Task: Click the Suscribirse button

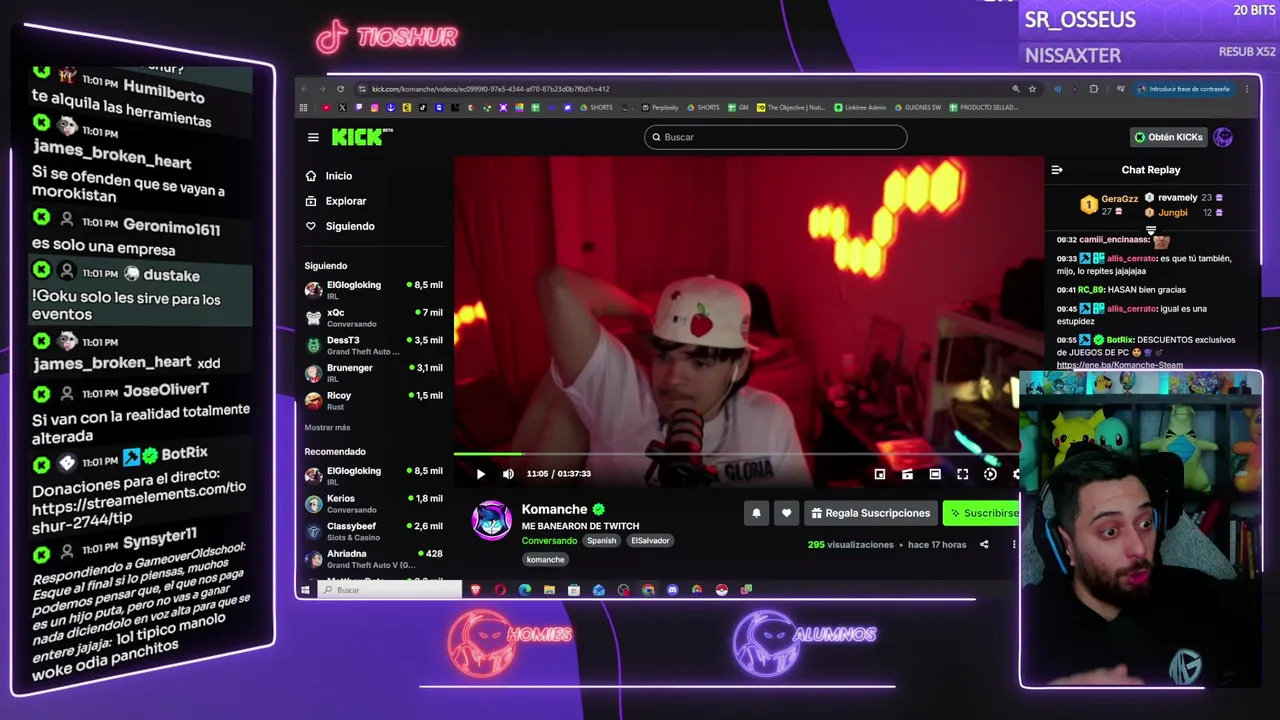Action: tap(982, 513)
